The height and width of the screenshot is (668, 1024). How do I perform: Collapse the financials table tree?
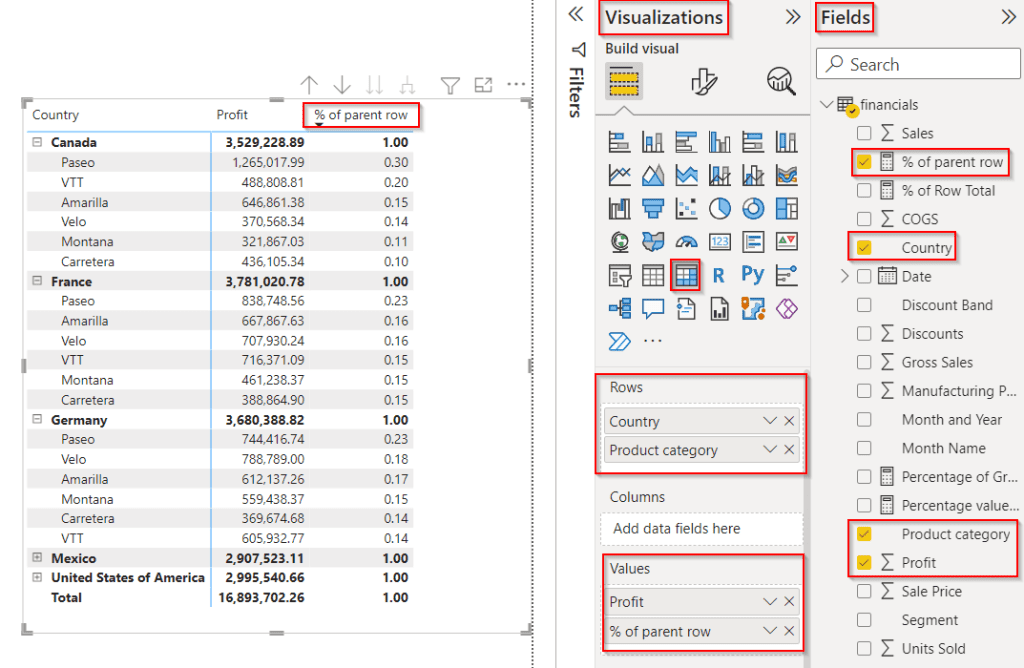827,104
